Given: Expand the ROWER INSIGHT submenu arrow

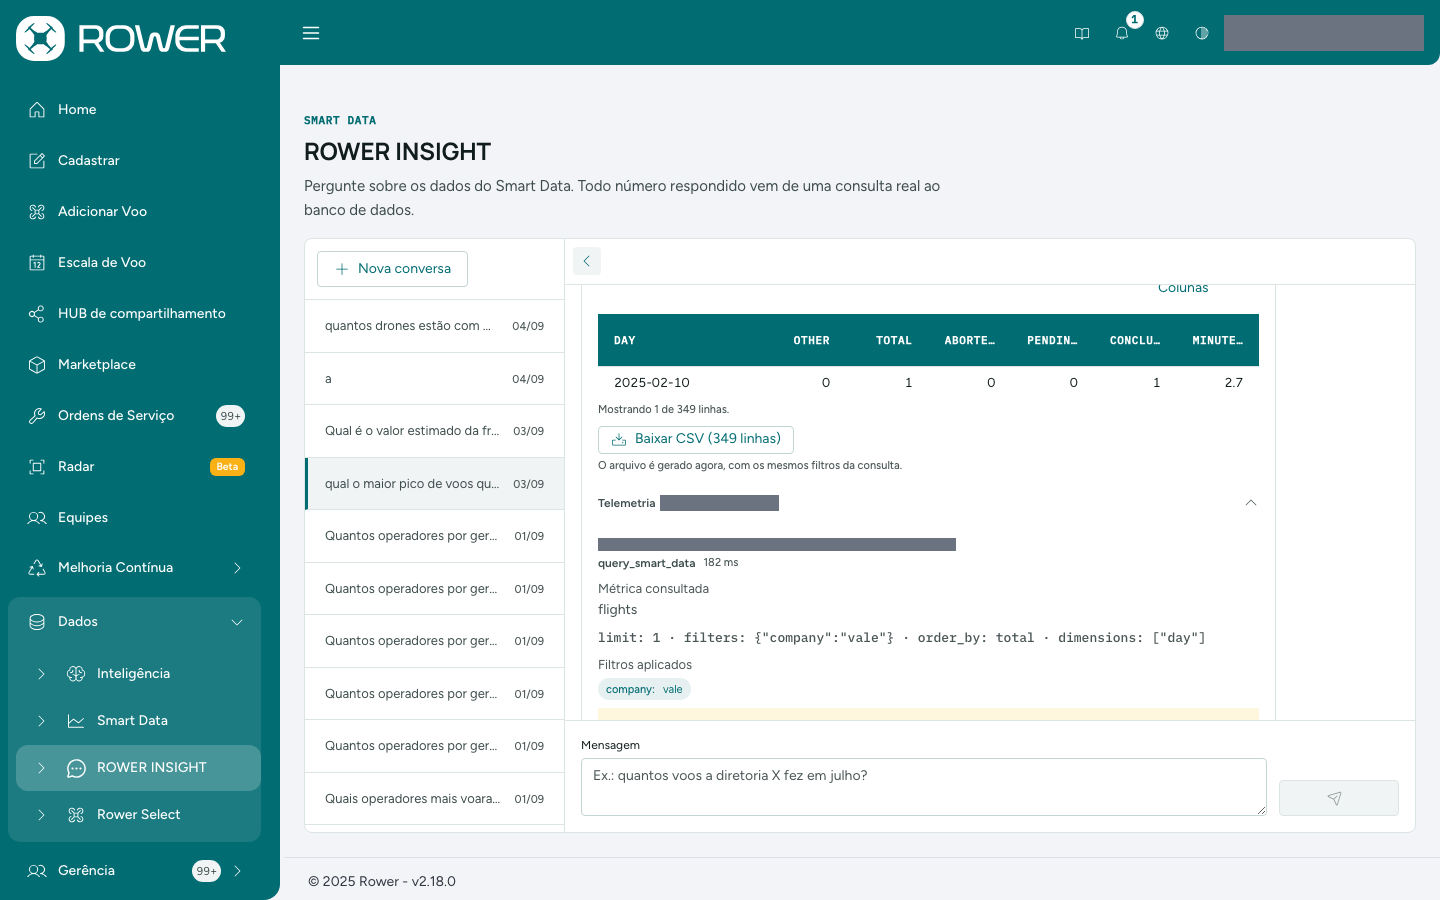Looking at the screenshot, I should point(41,767).
